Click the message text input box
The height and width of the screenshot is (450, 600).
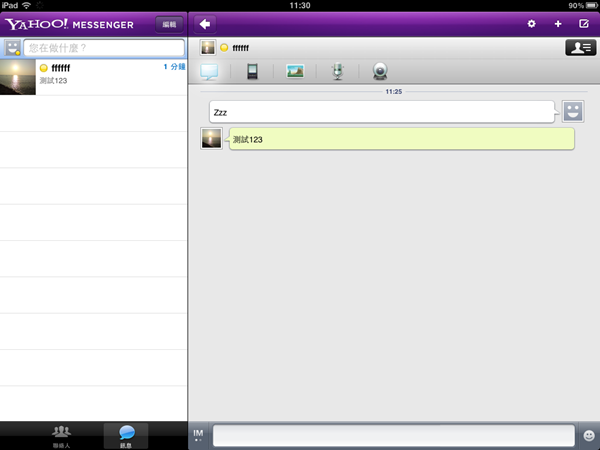tap(394, 435)
